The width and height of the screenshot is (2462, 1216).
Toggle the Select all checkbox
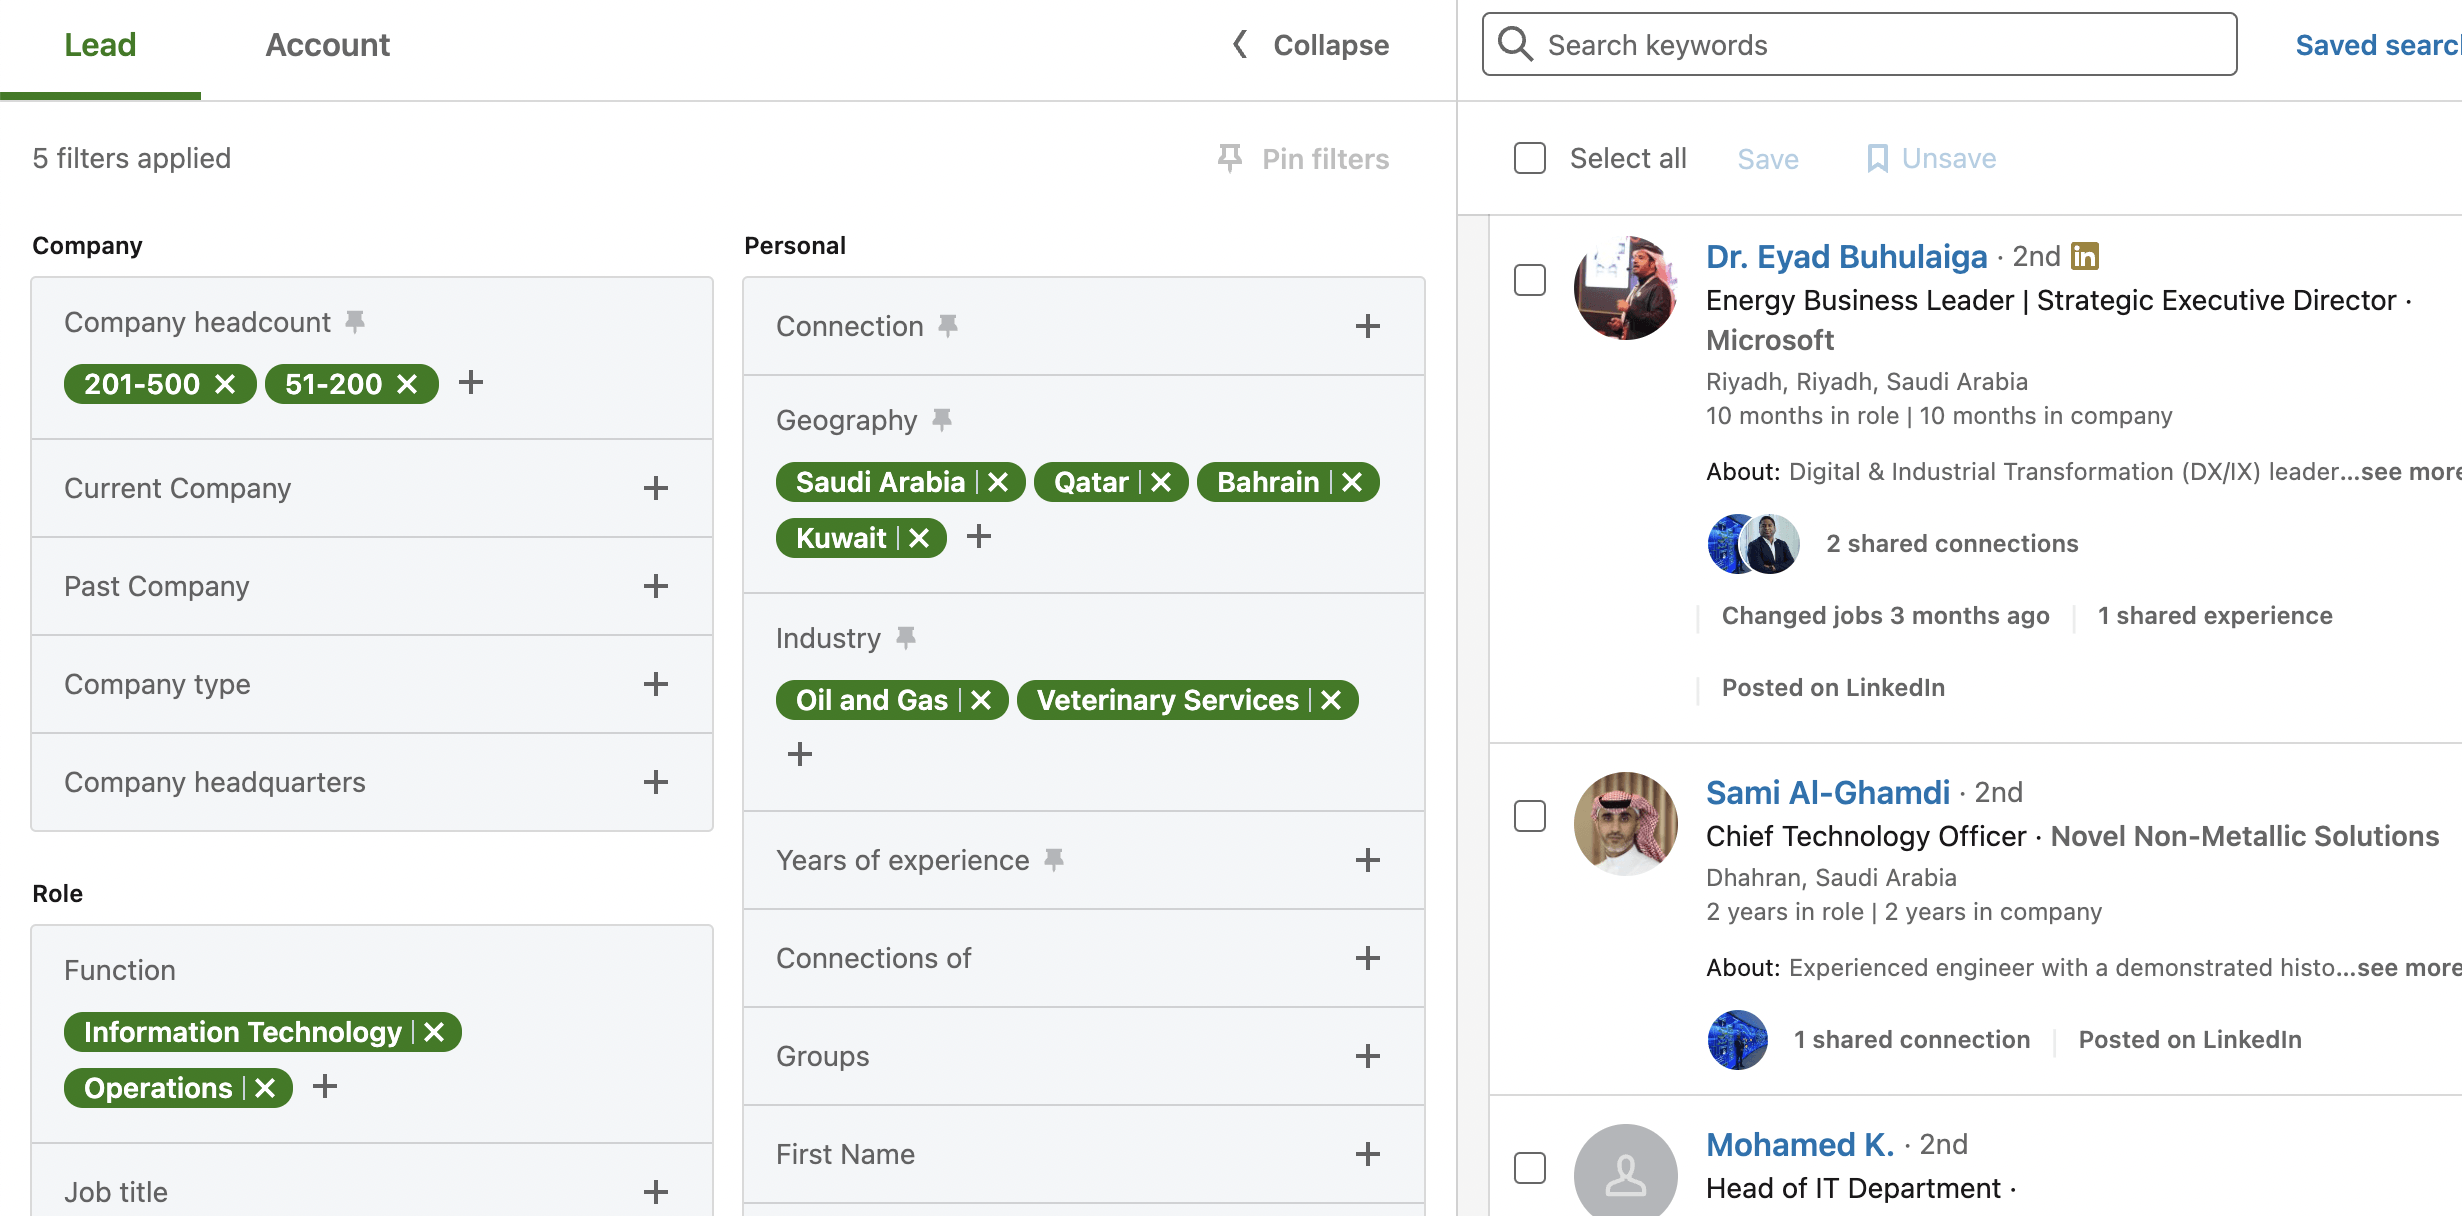1529,158
